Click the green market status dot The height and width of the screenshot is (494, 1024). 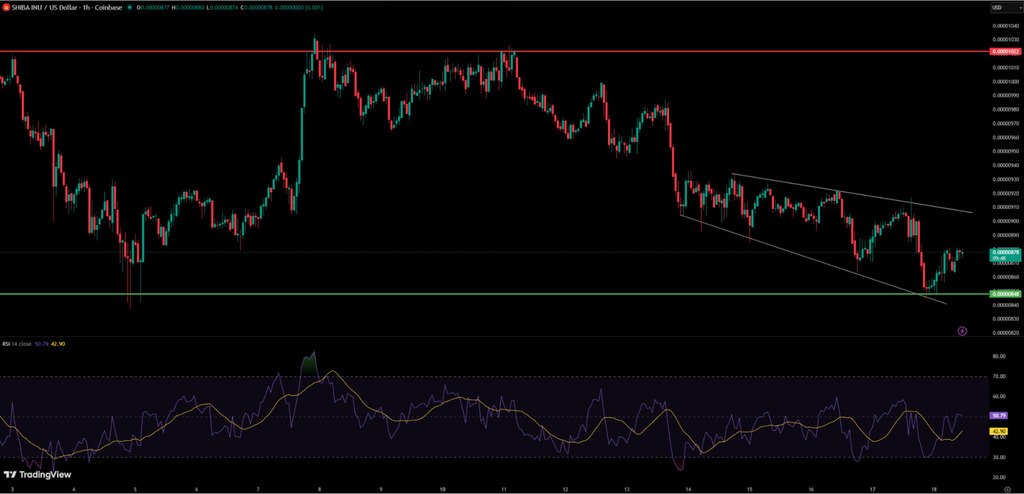(x=130, y=8)
